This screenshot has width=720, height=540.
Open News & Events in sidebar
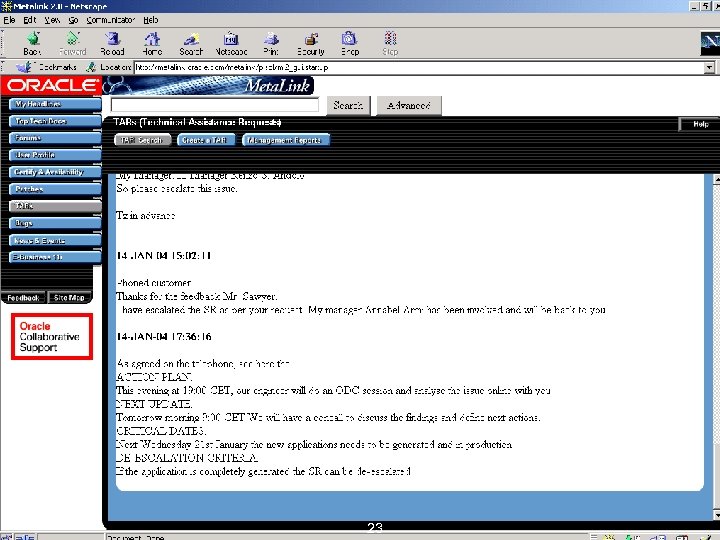point(55,241)
